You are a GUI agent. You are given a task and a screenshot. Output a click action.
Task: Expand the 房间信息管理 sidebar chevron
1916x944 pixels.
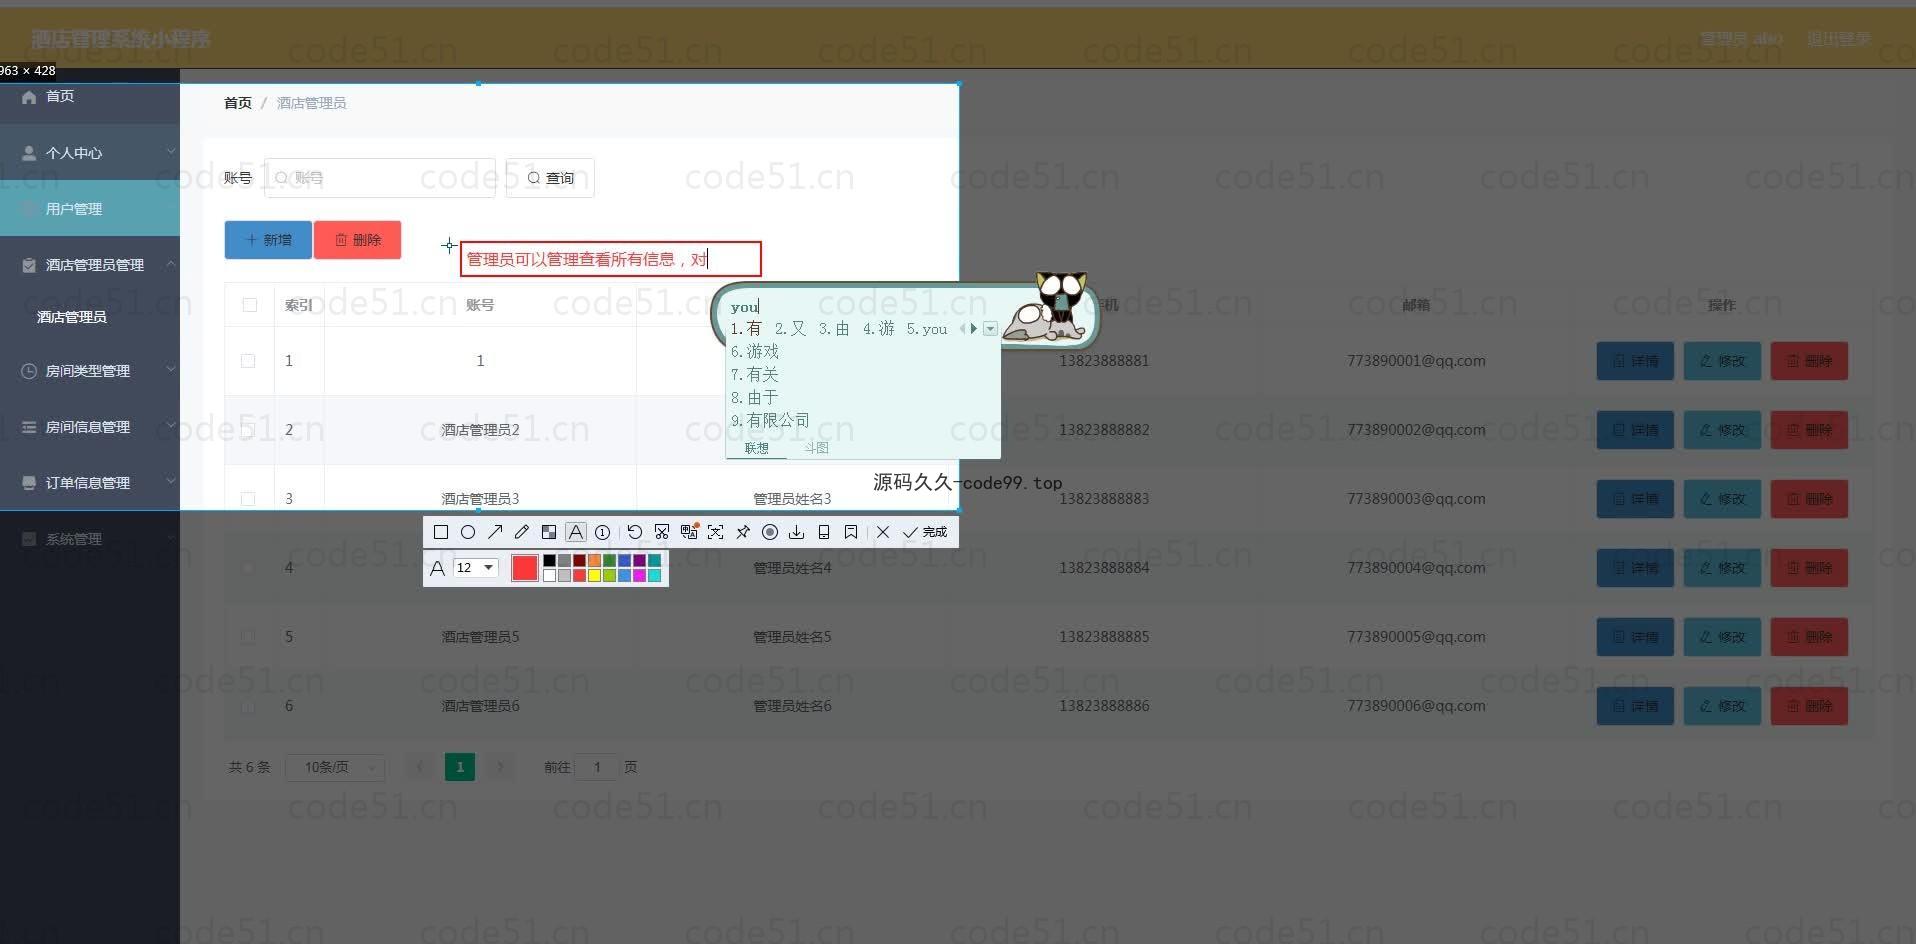tap(171, 426)
